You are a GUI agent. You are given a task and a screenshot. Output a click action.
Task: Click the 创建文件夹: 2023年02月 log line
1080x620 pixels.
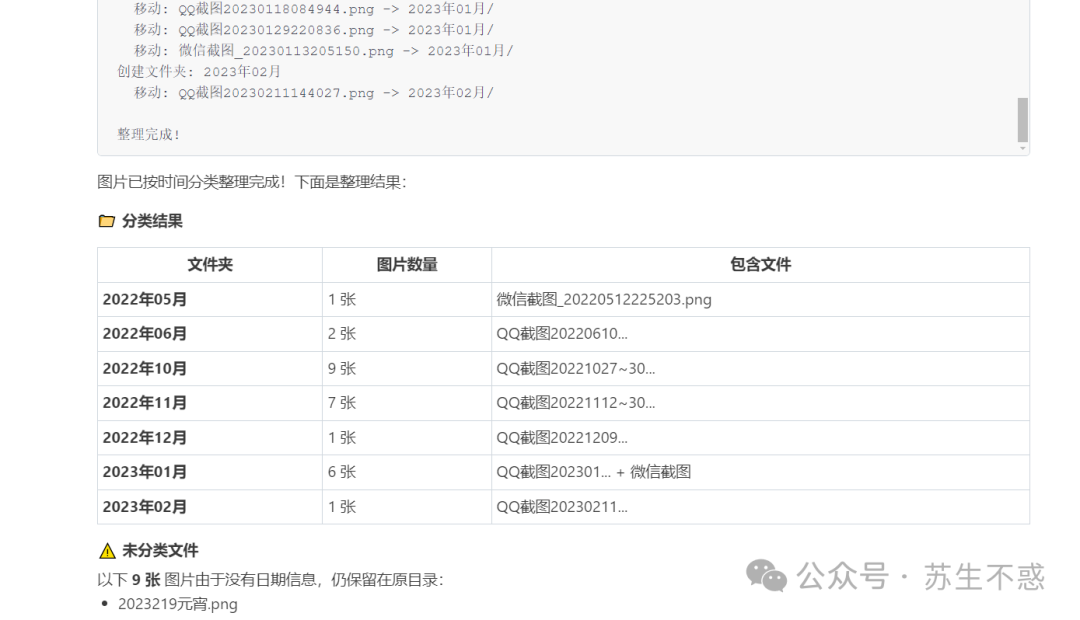coord(199,72)
